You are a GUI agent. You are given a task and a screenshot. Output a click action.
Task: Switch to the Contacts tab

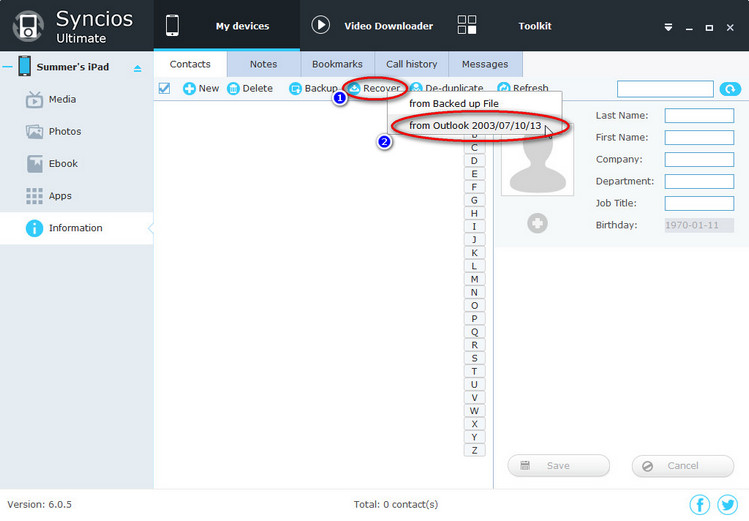190,64
